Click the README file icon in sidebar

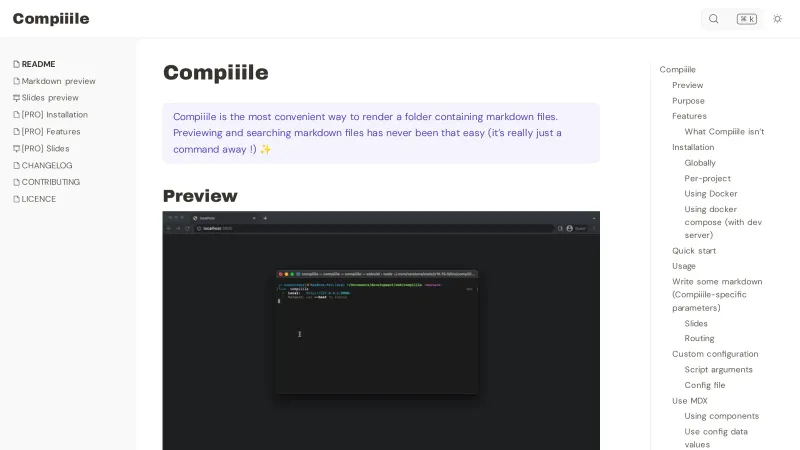(x=16, y=64)
